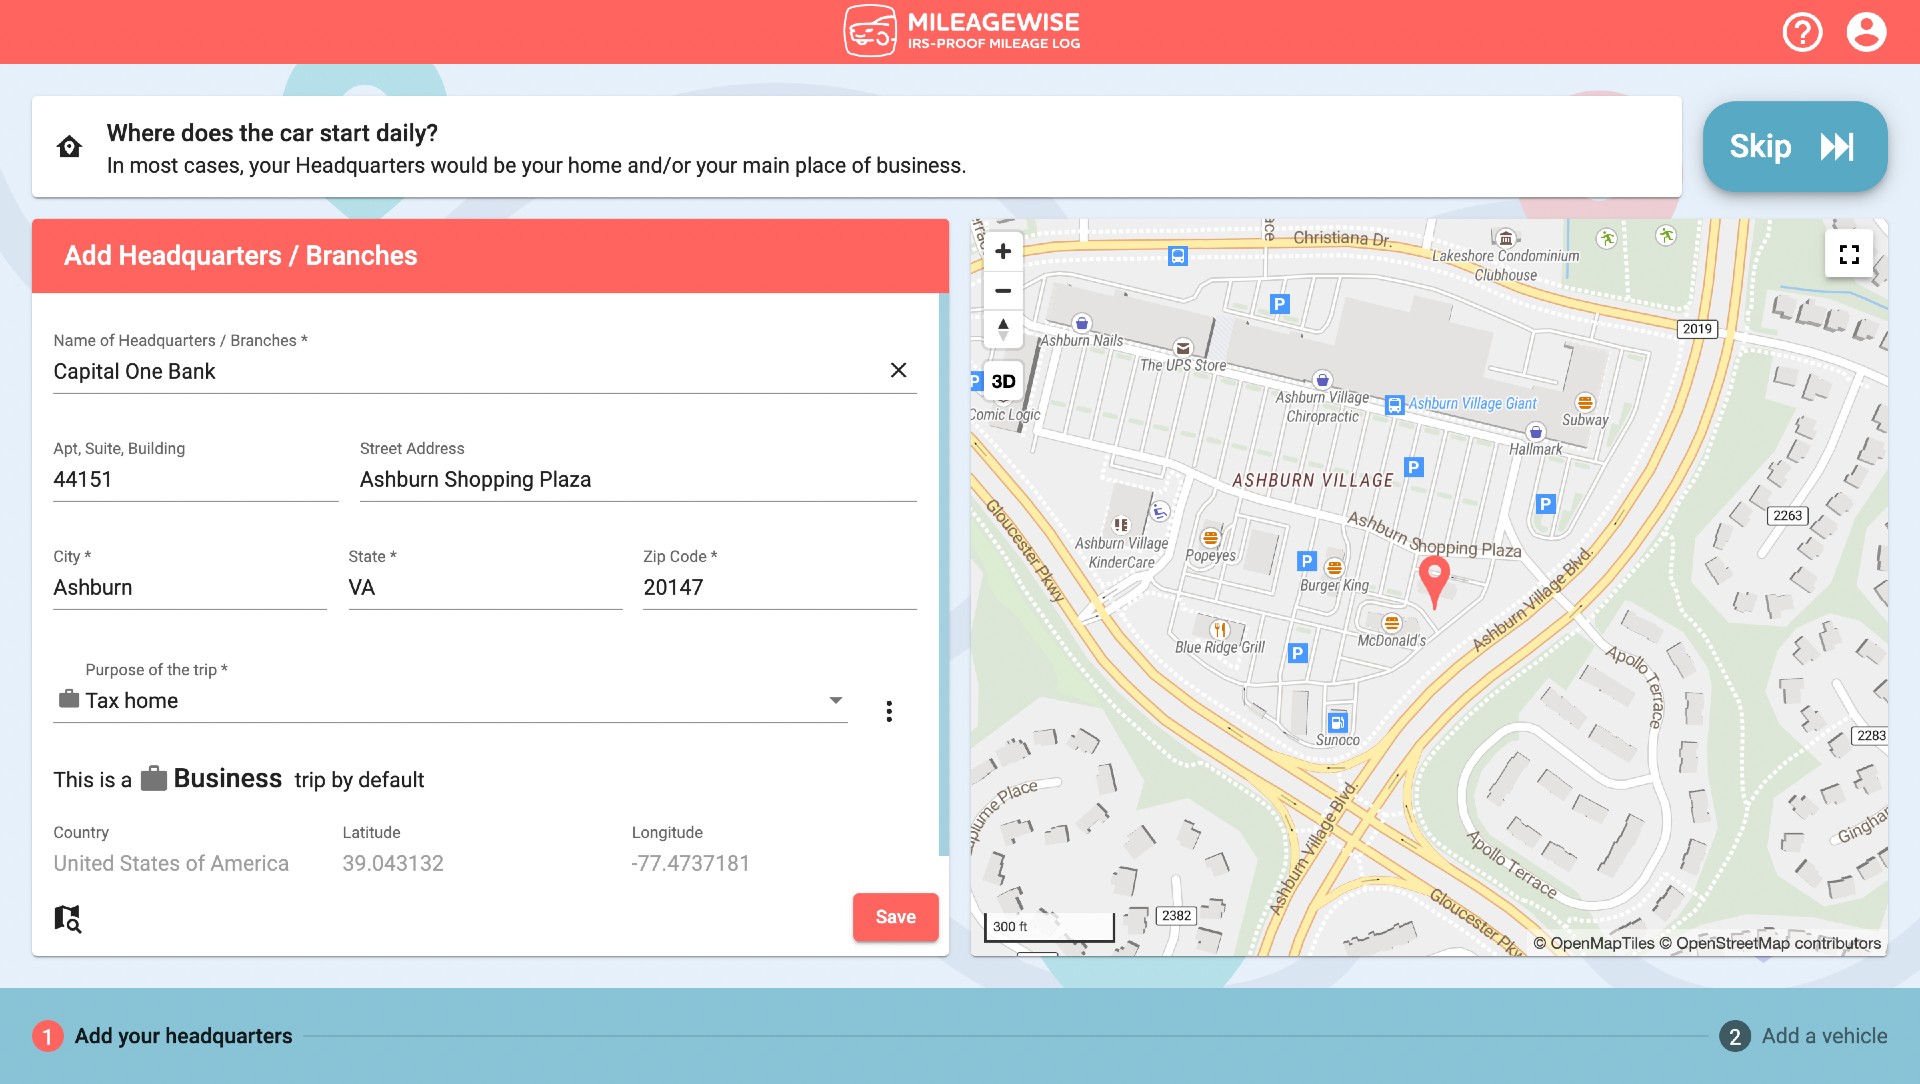Enter fullscreen map mode
This screenshot has height=1084, width=1920.
[x=1849, y=254]
